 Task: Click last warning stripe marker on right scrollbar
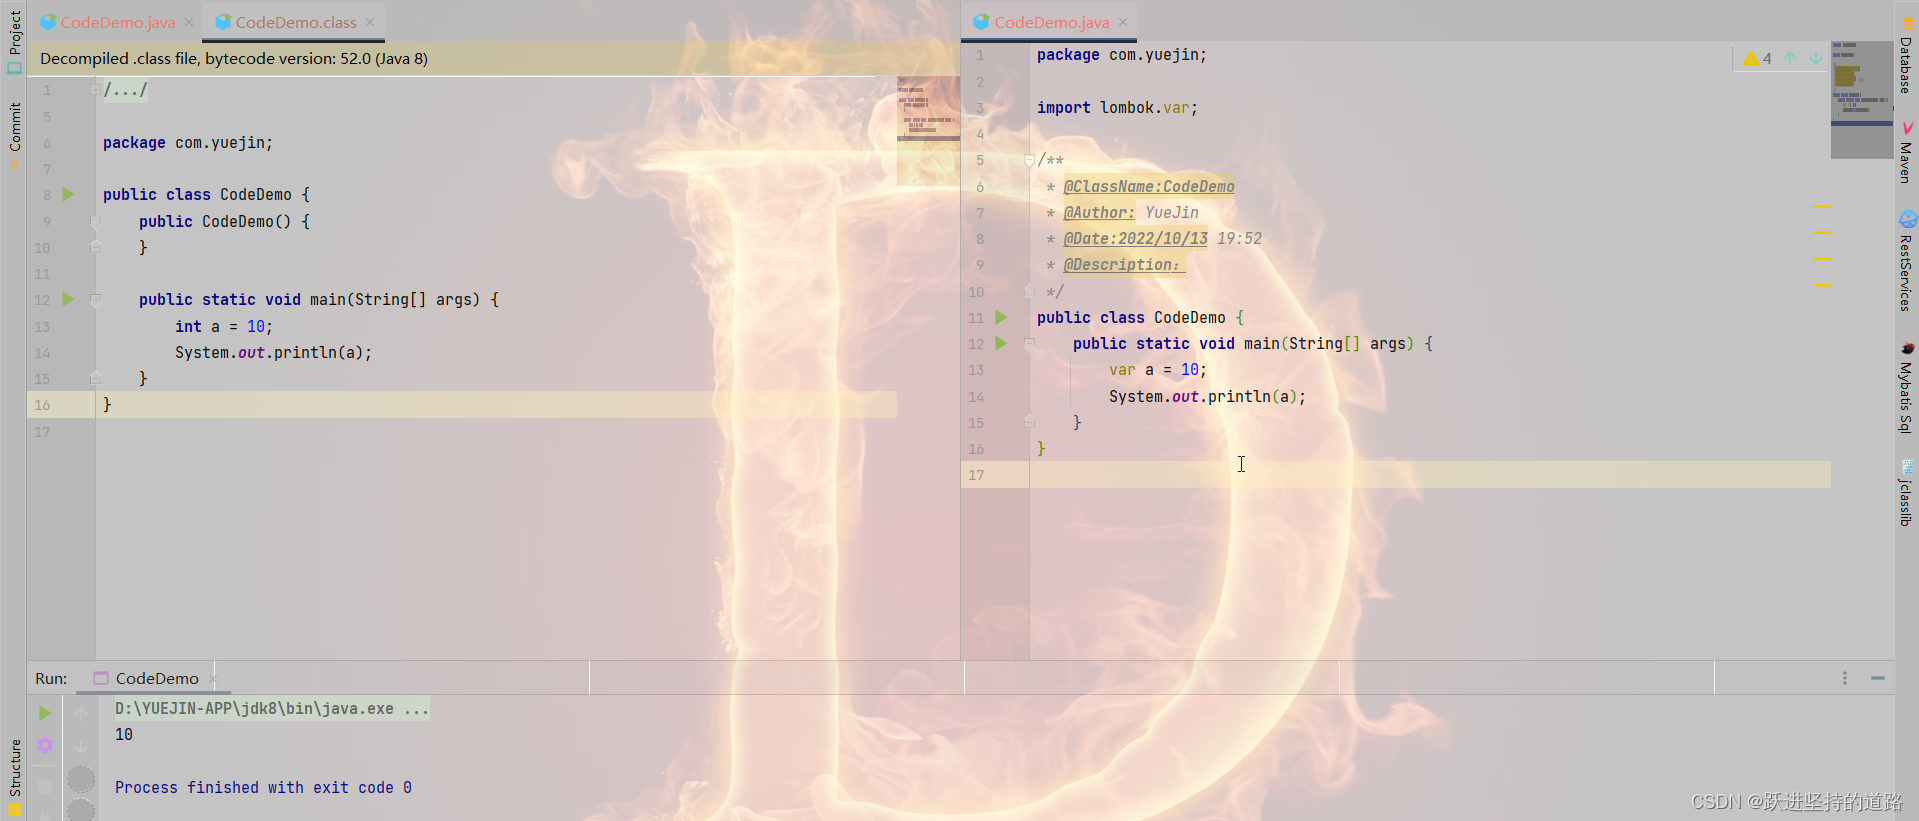[1822, 285]
